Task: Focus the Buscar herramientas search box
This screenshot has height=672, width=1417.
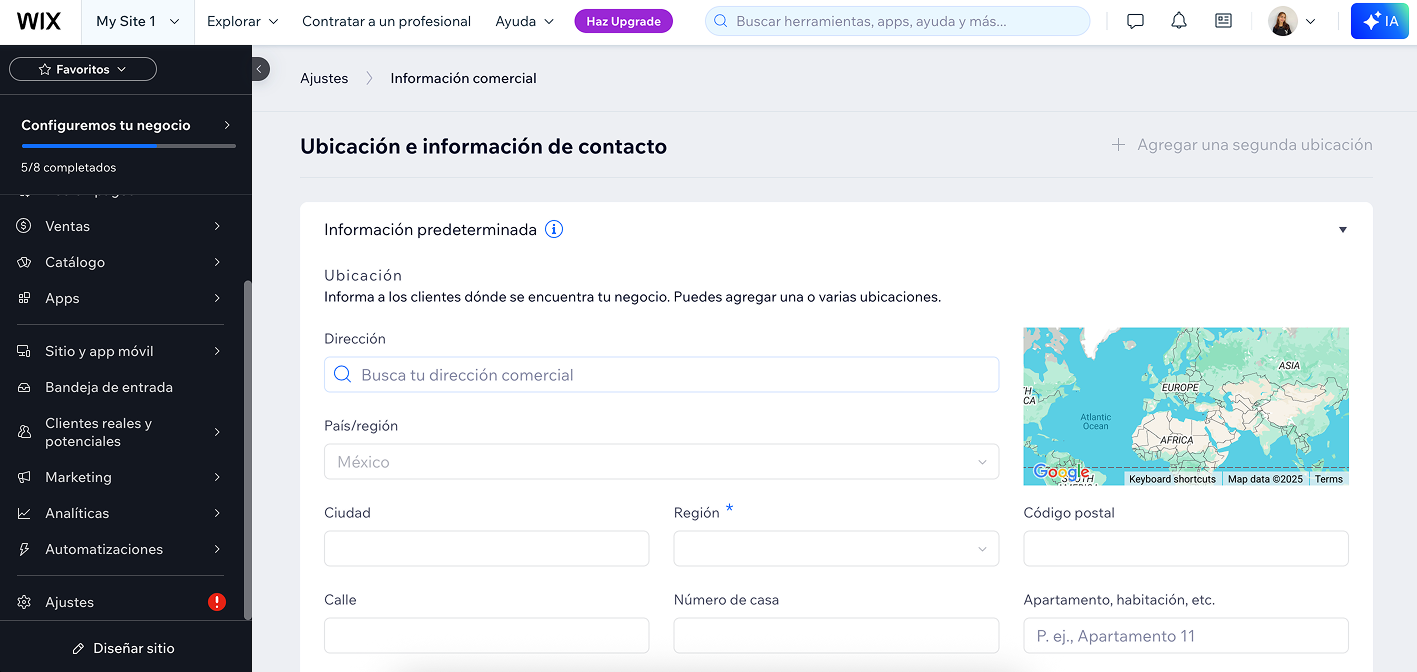Action: coord(897,21)
